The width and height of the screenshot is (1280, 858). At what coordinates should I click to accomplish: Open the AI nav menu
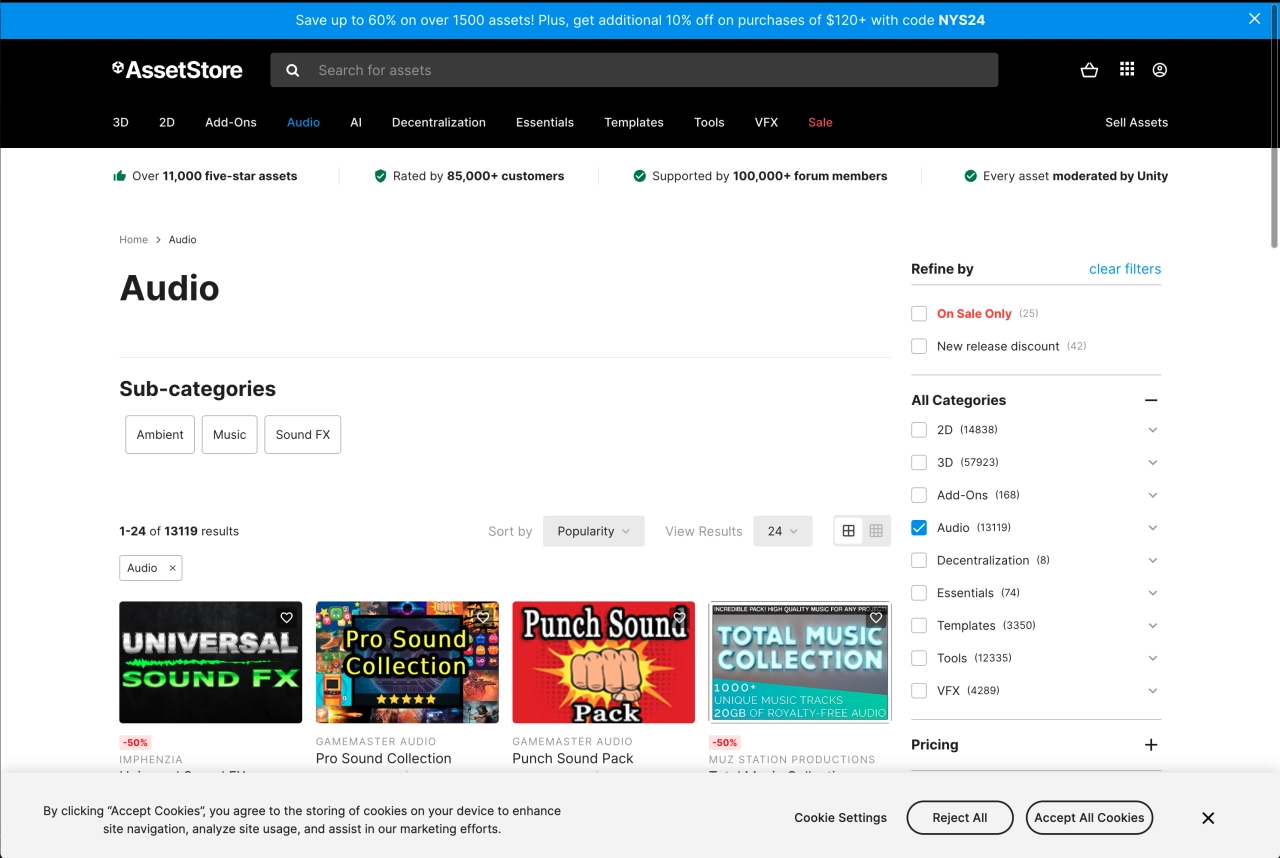356,122
